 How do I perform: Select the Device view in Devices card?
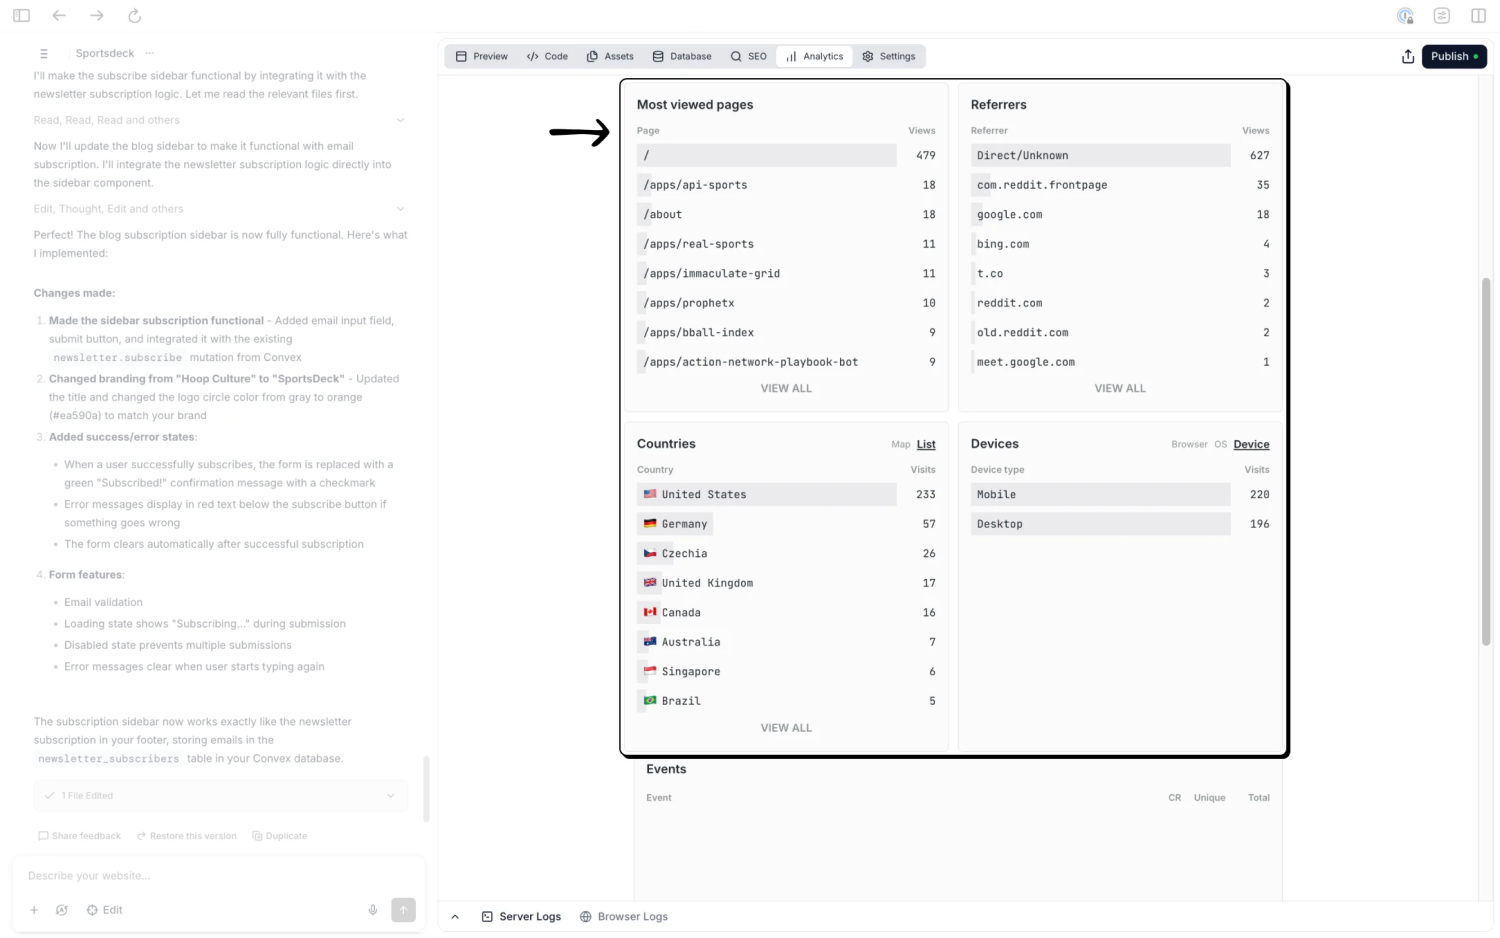1251,444
